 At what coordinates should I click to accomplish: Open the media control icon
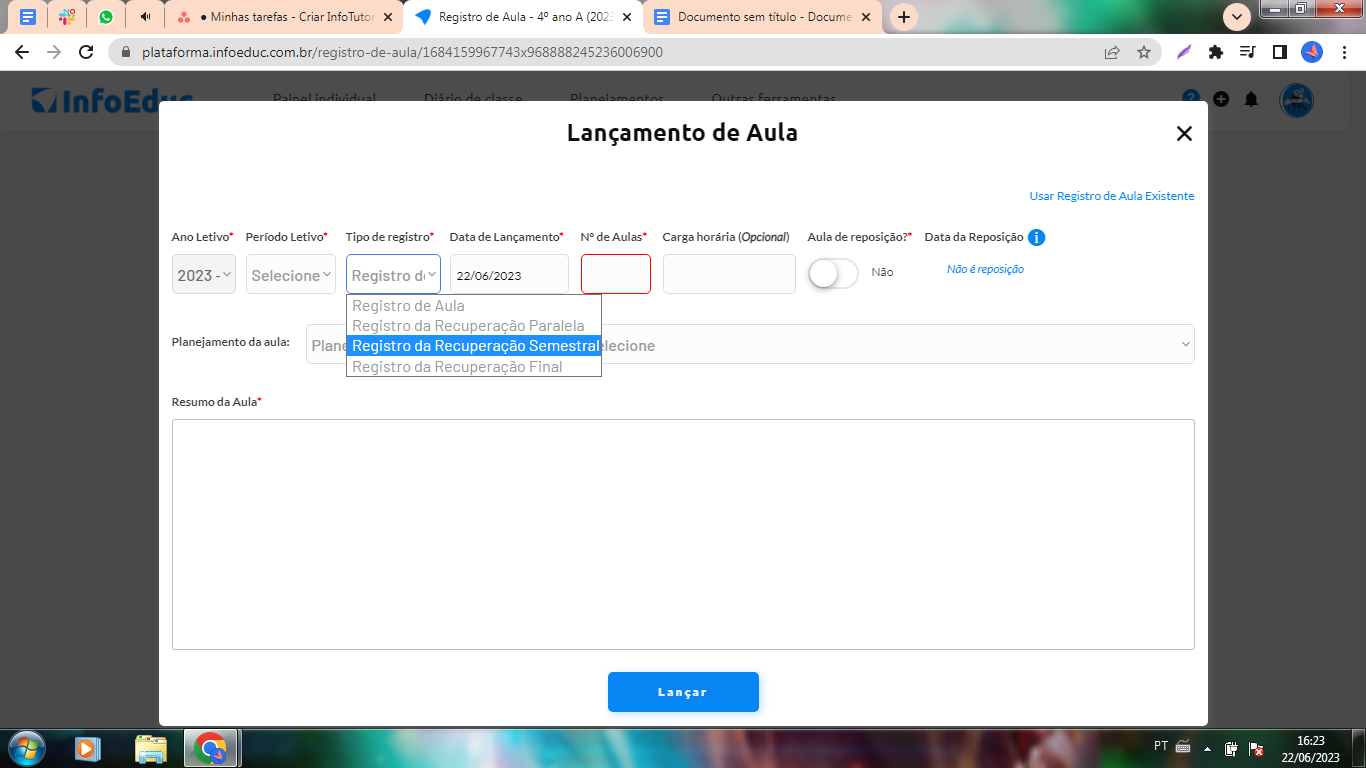pyautogui.click(x=1247, y=52)
